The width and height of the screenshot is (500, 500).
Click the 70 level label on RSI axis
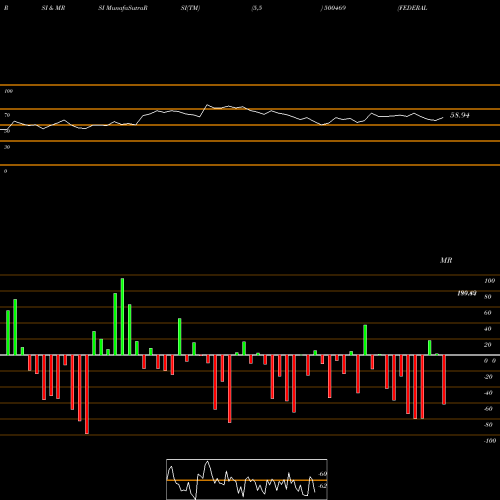pos(7,115)
